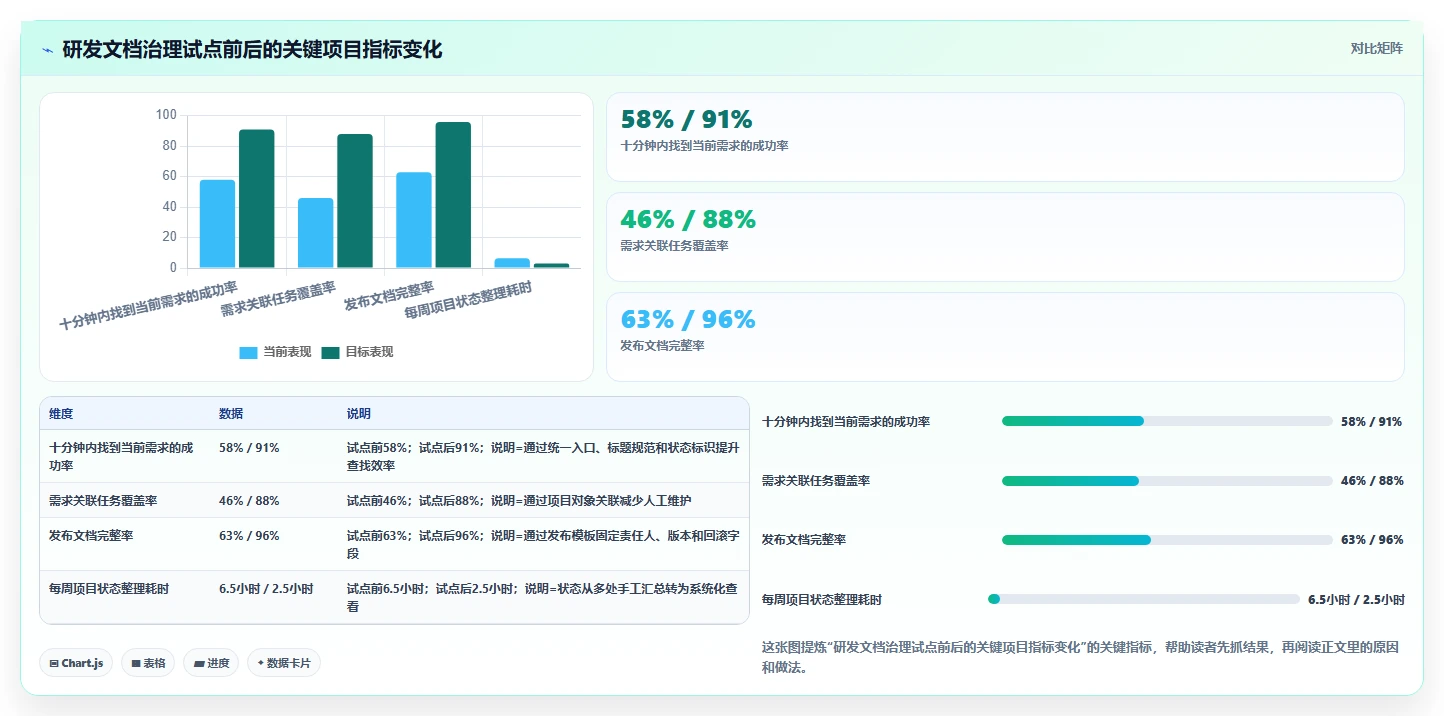
Task: Click the 对比矩阵 label in header
Action: (1376, 48)
